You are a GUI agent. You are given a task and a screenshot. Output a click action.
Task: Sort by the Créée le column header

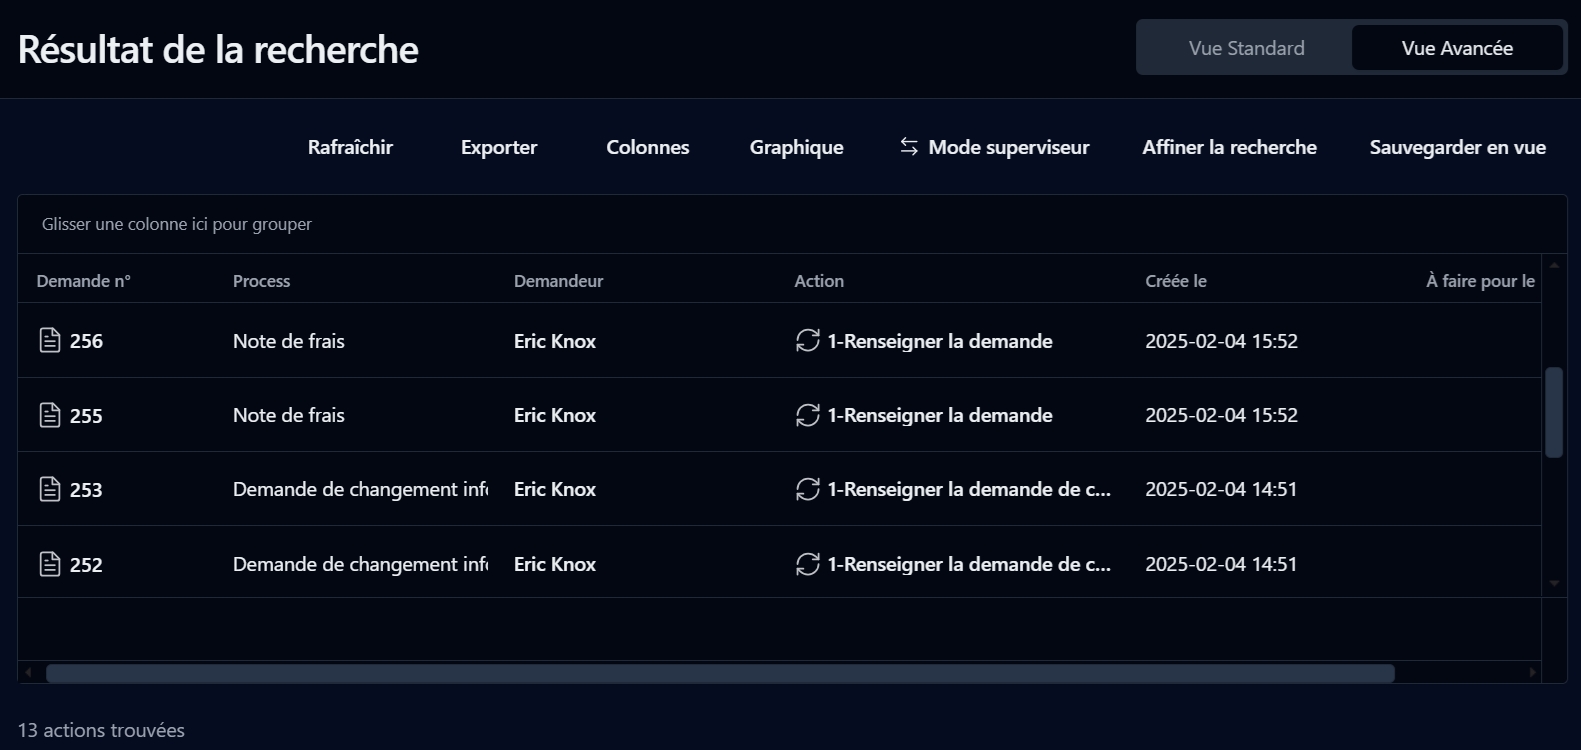pyautogui.click(x=1175, y=281)
